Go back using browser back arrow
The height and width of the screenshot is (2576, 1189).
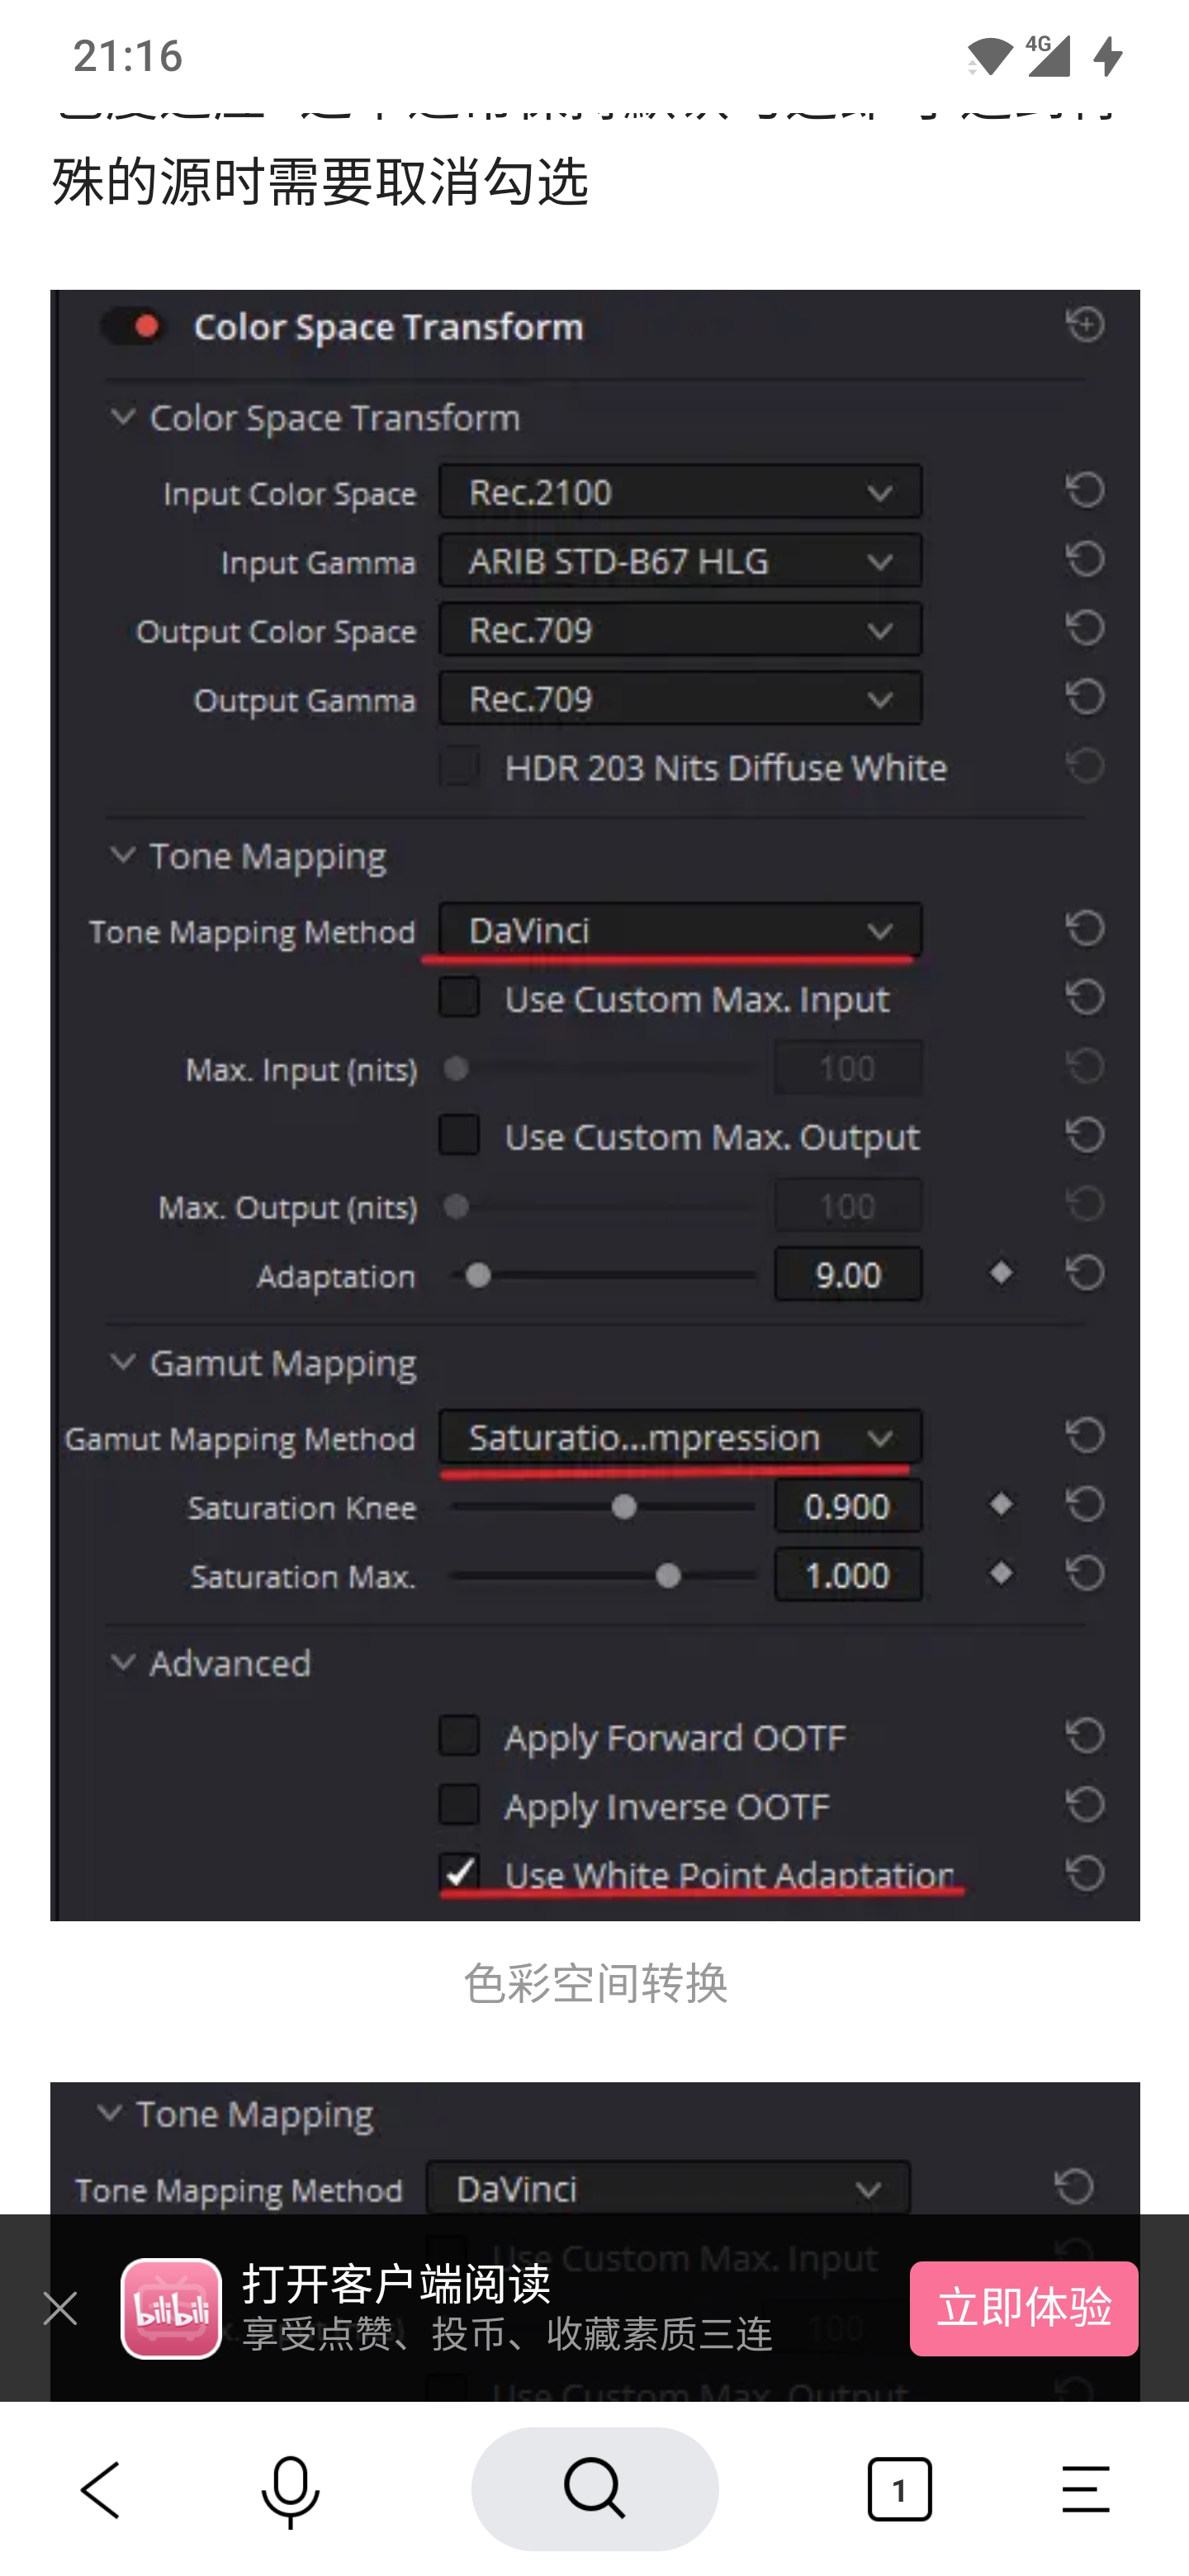click(100, 2490)
